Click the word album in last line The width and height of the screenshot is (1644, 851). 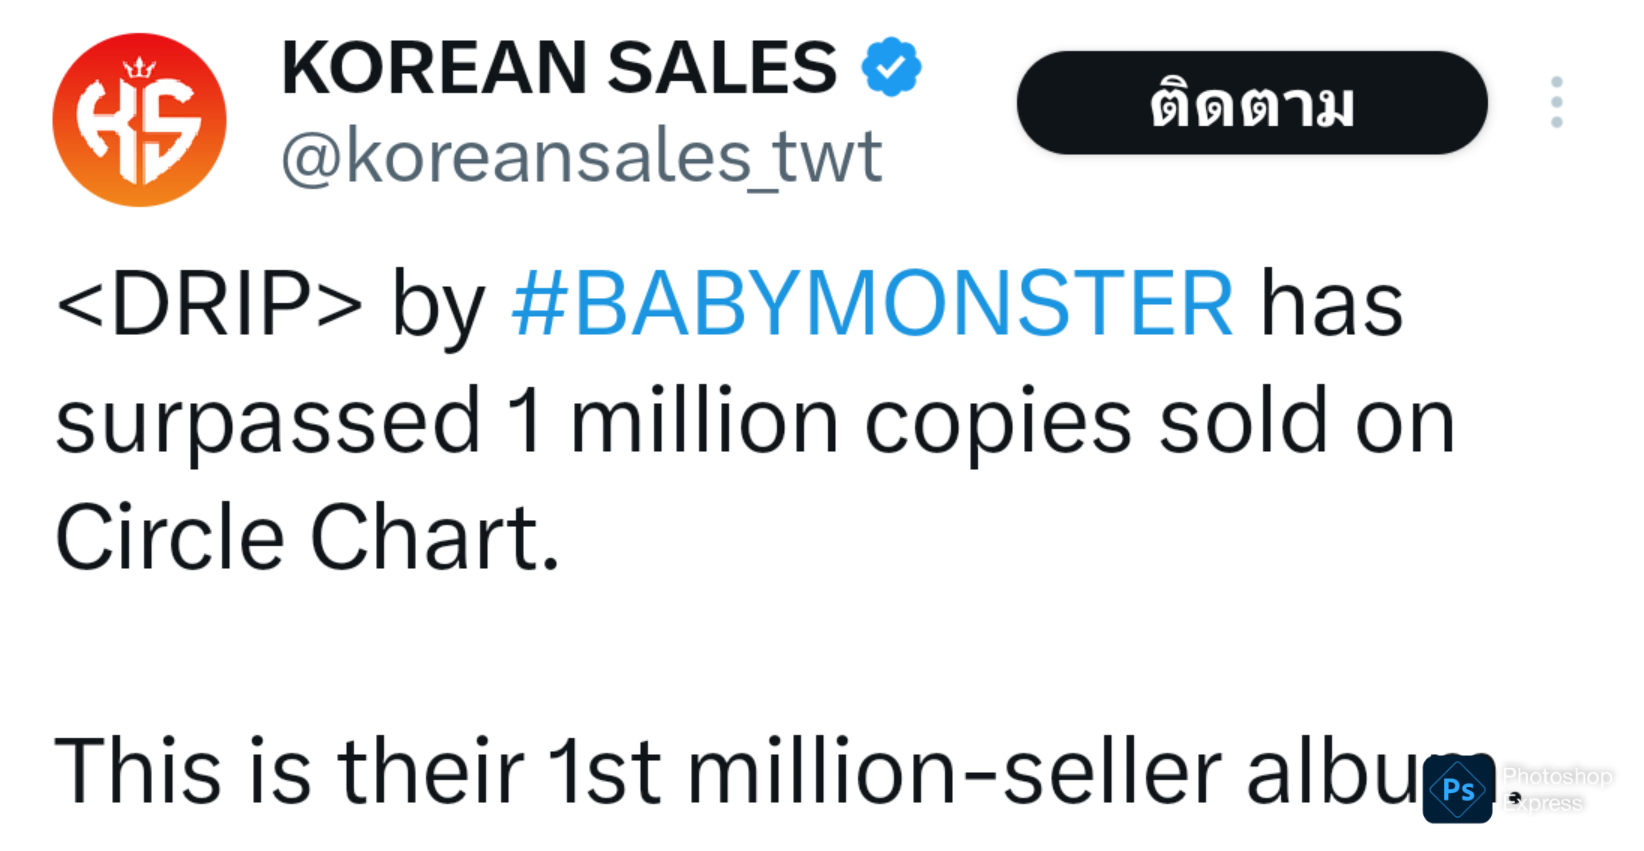[x=1370, y=771]
